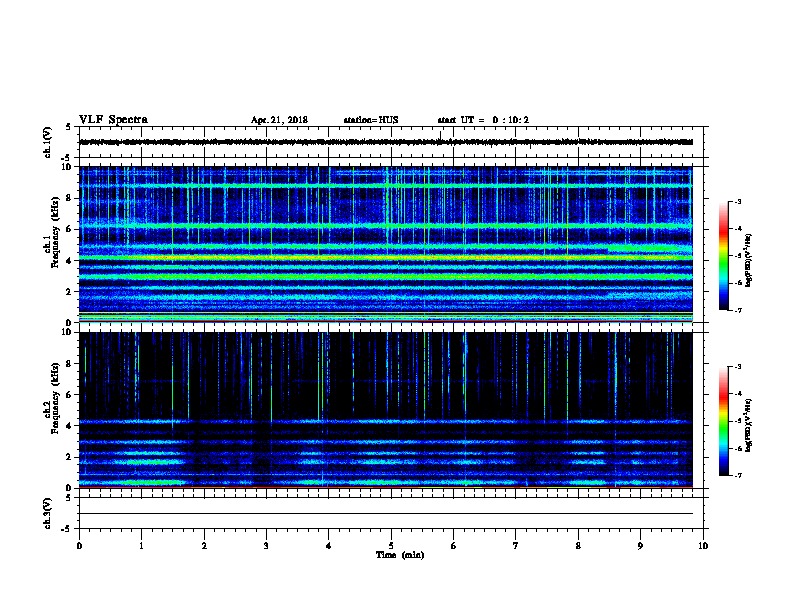792x612 pixels.
Task: Click inside the ch.2 spectrogram panel
Action: 386,410
